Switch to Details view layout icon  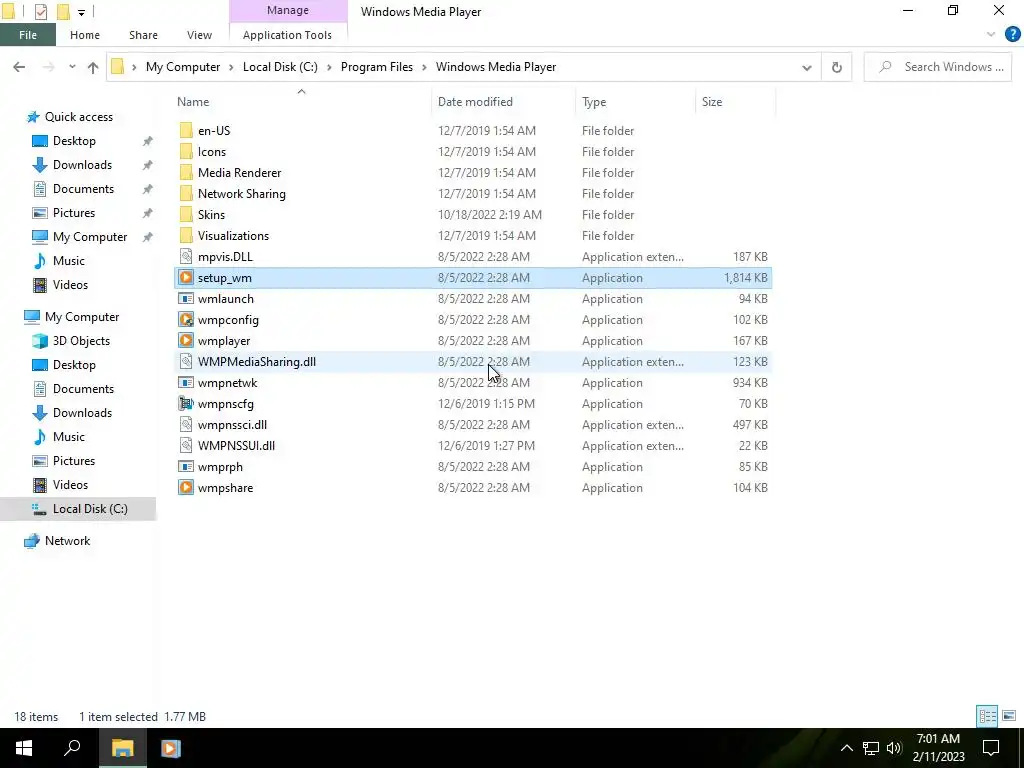coord(987,716)
